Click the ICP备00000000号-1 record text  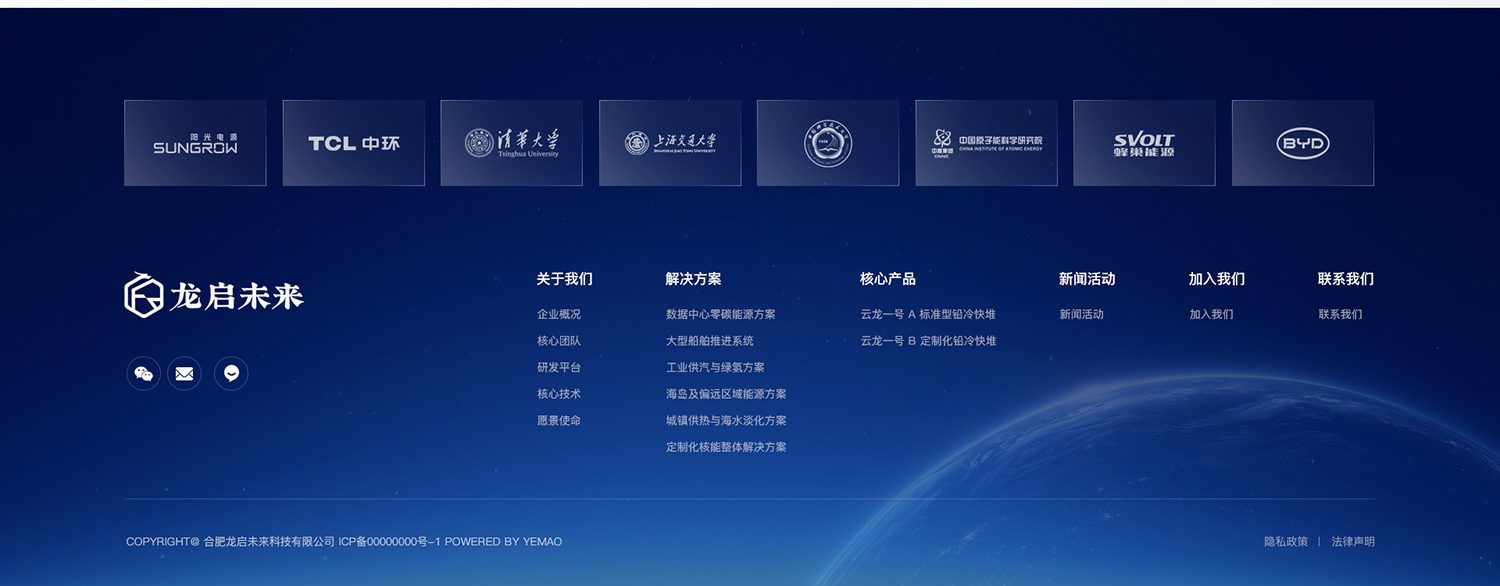coord(390,542)
